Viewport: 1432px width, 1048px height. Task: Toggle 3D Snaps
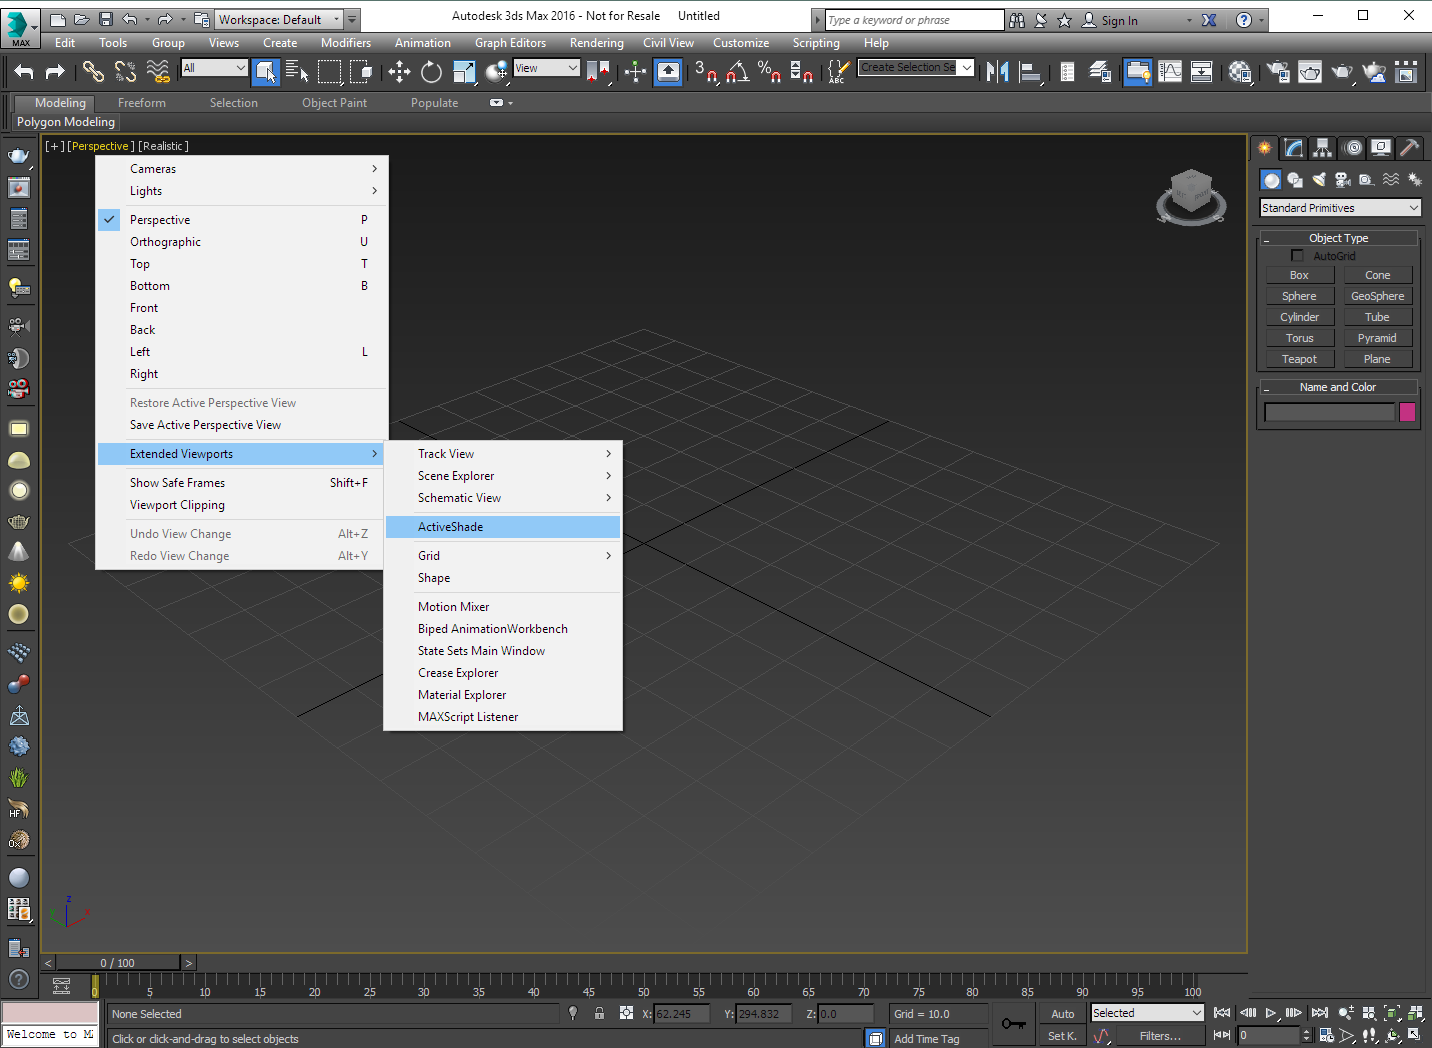click(706, 71)
